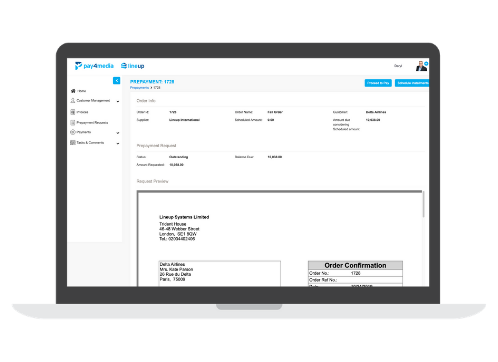Open Invoices menu item in sidebar
498x362 pixels.
pos(82,112)
